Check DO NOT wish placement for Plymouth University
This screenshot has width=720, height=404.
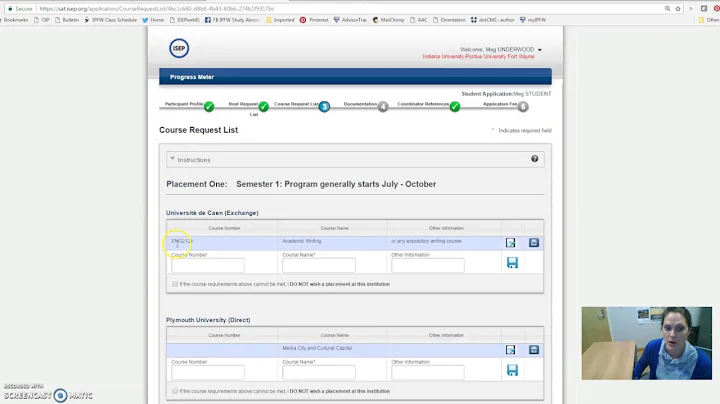(x=175, y=391)
